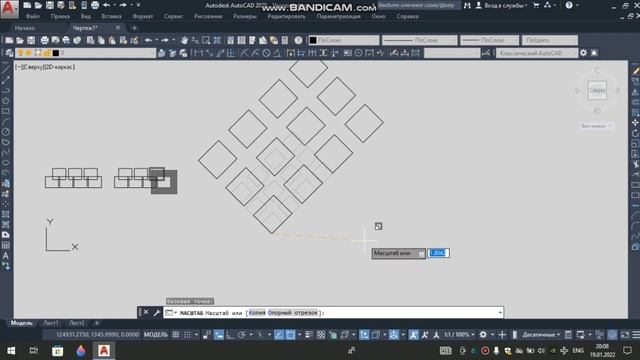Click Plot printer icon in standard toolbar
640x360 pixels.
point(44,40)
